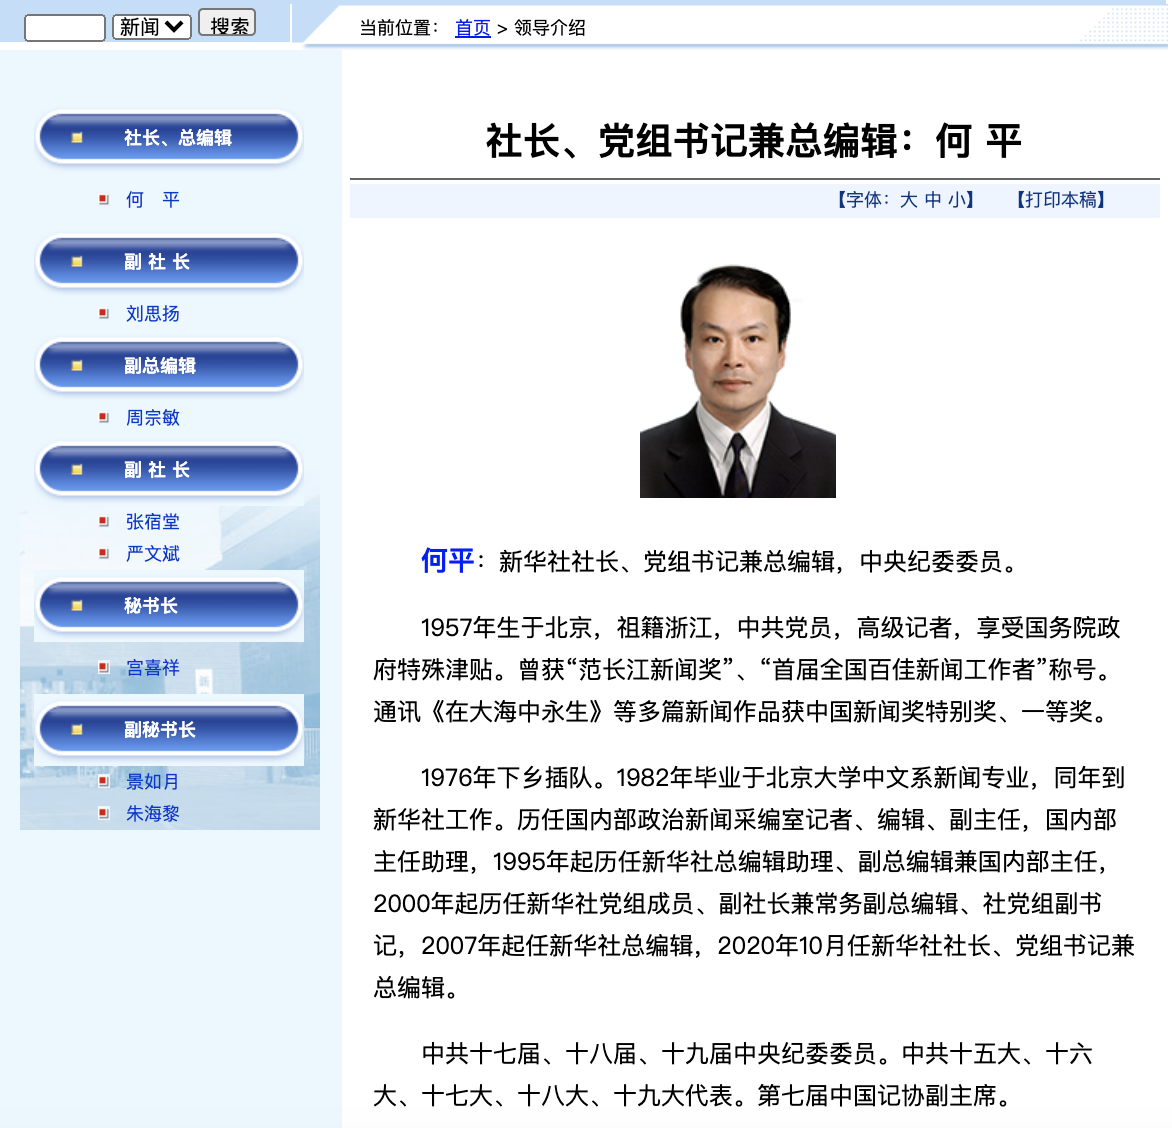
Task: Click 打印本稿 to print article
Action: click(x=1060, y=200)
